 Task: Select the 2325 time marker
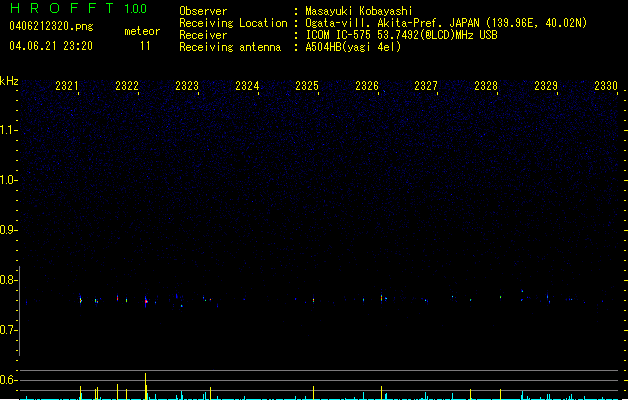(307, 87)
